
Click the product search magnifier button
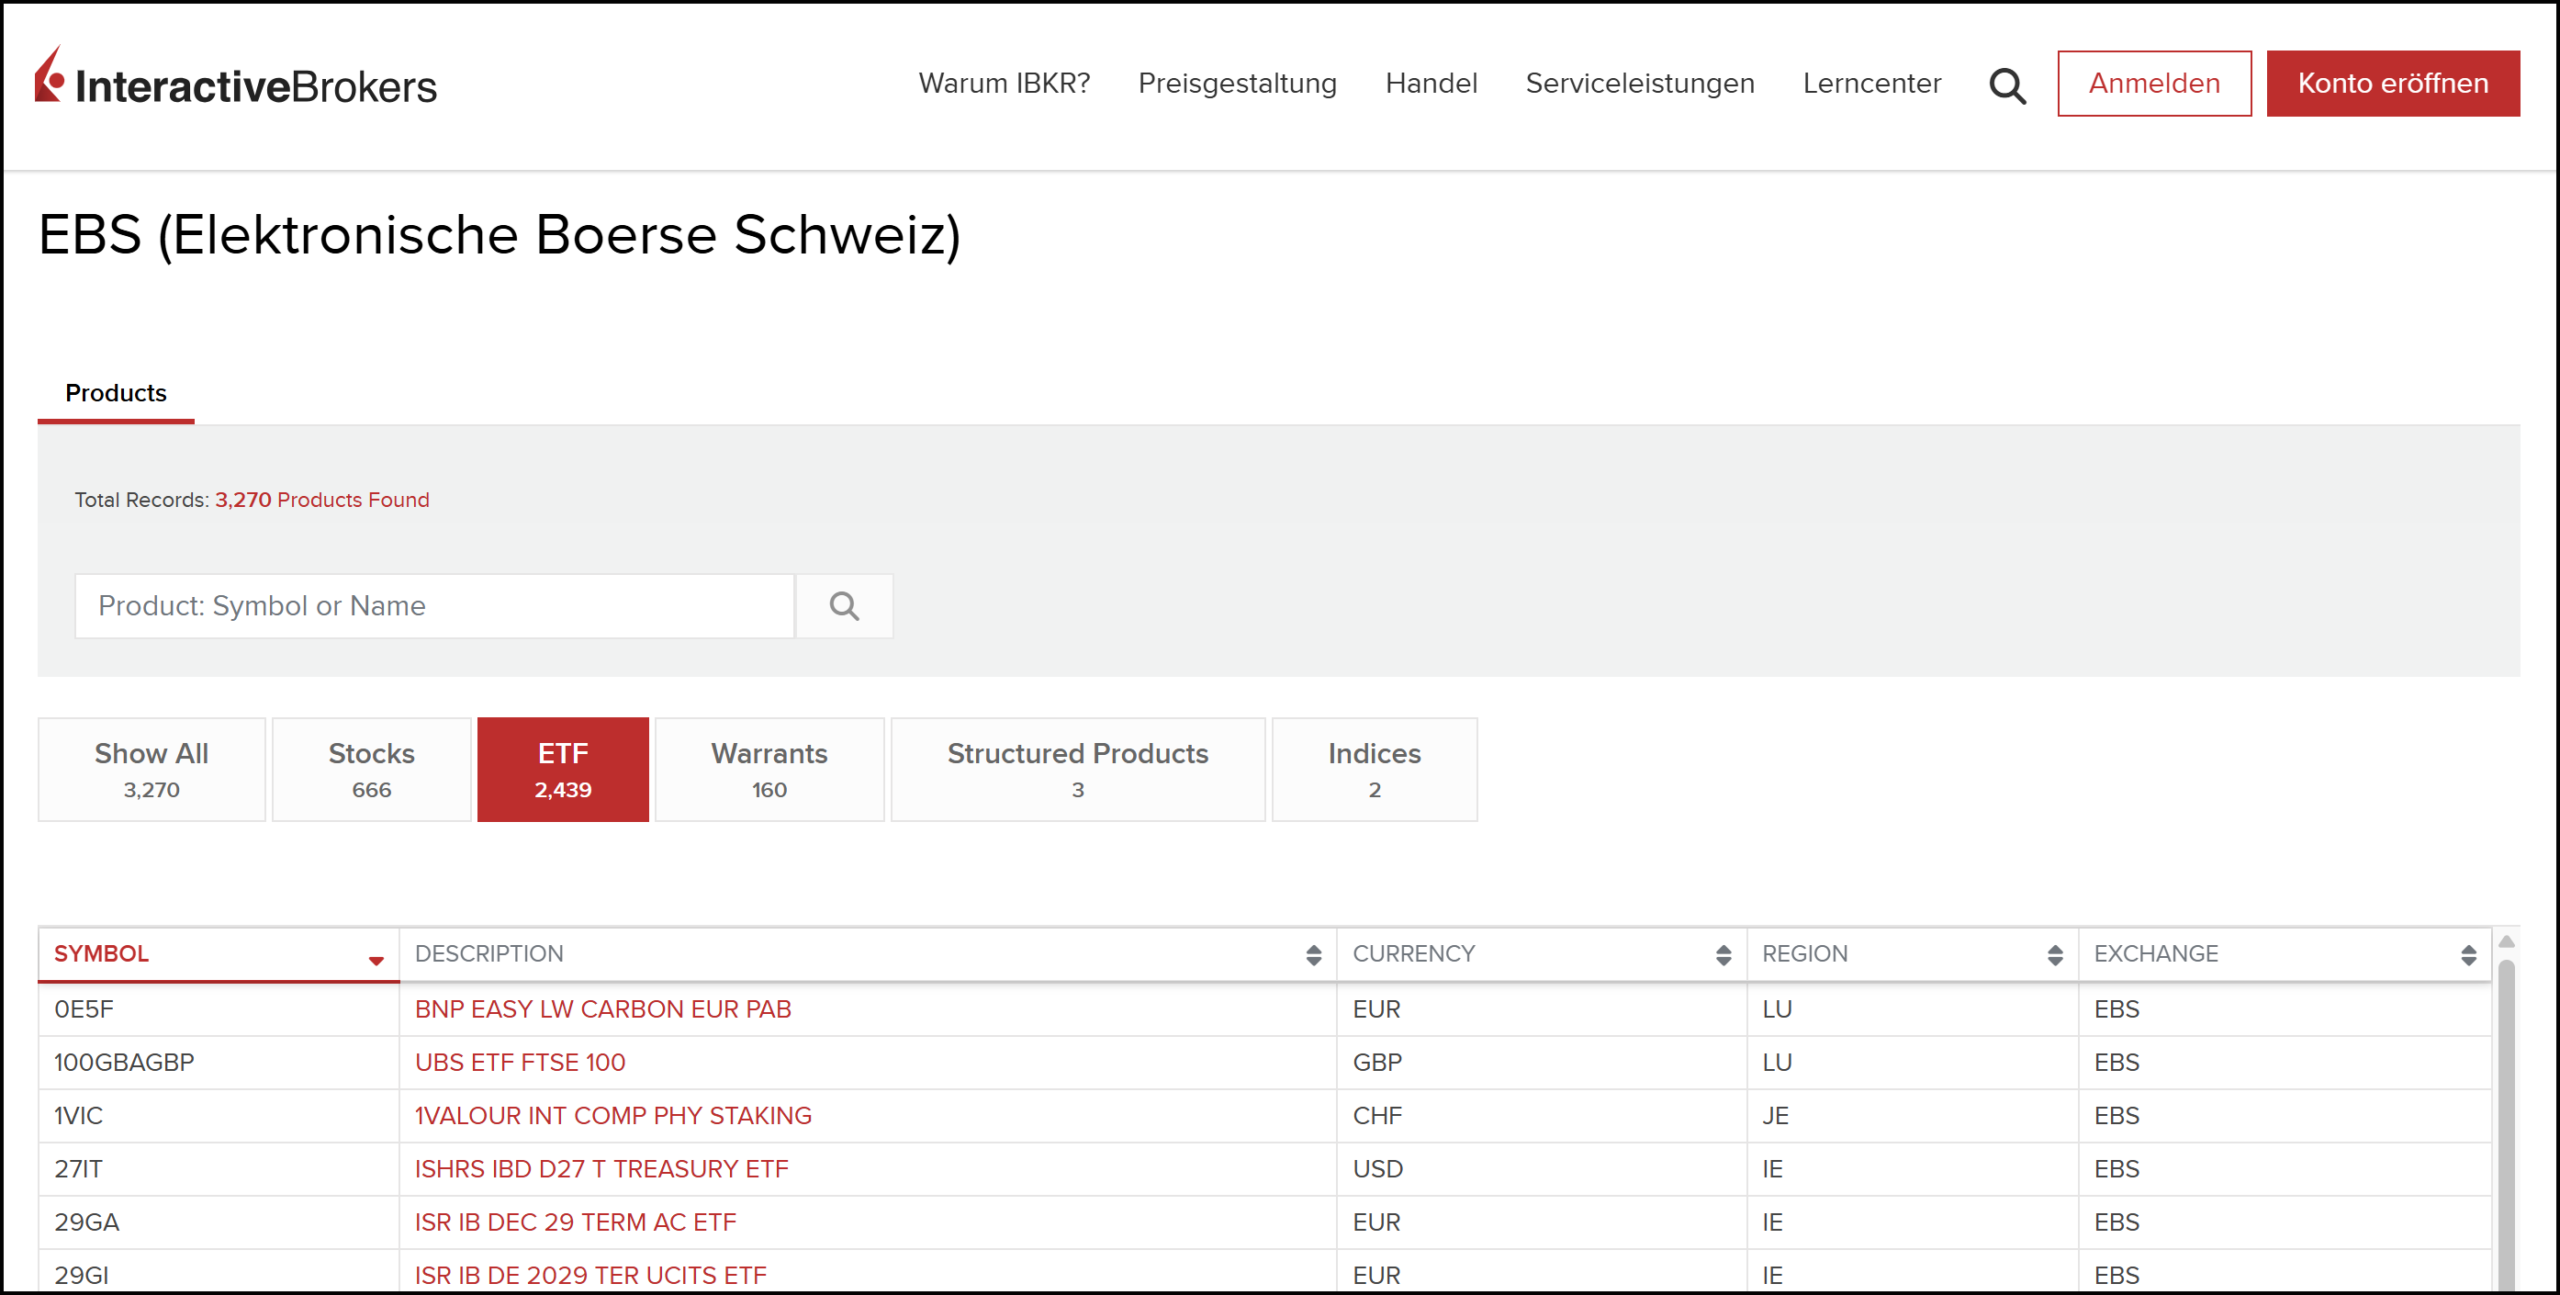[x=844, y=606]
